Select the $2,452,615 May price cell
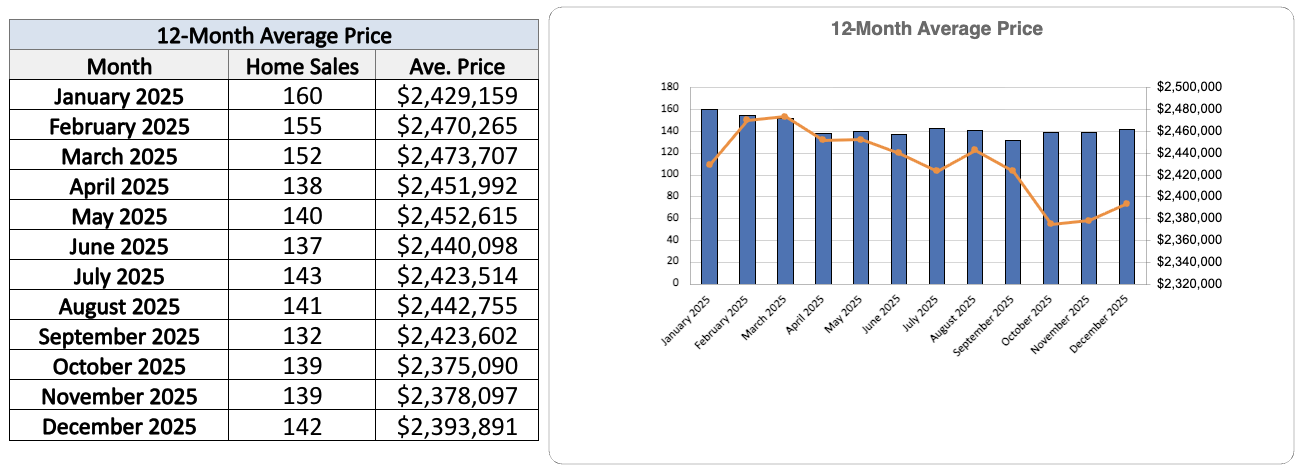 pos(457,216)
